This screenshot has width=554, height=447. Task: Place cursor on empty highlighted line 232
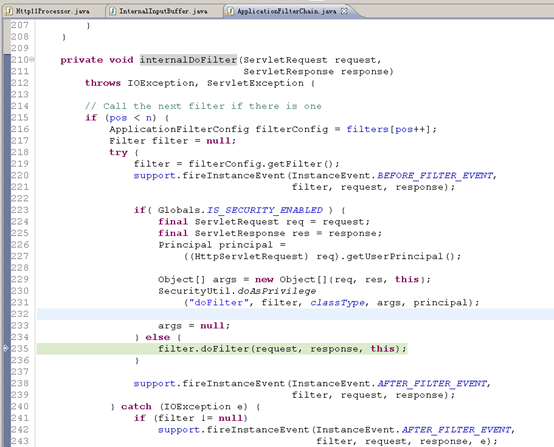pyautogui.click(x=295, y=314)
